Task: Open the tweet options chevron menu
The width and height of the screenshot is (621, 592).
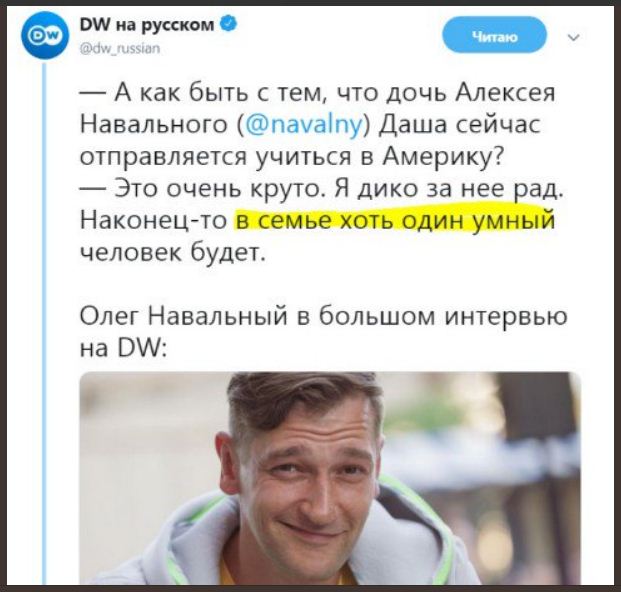Action: [573, 38]
